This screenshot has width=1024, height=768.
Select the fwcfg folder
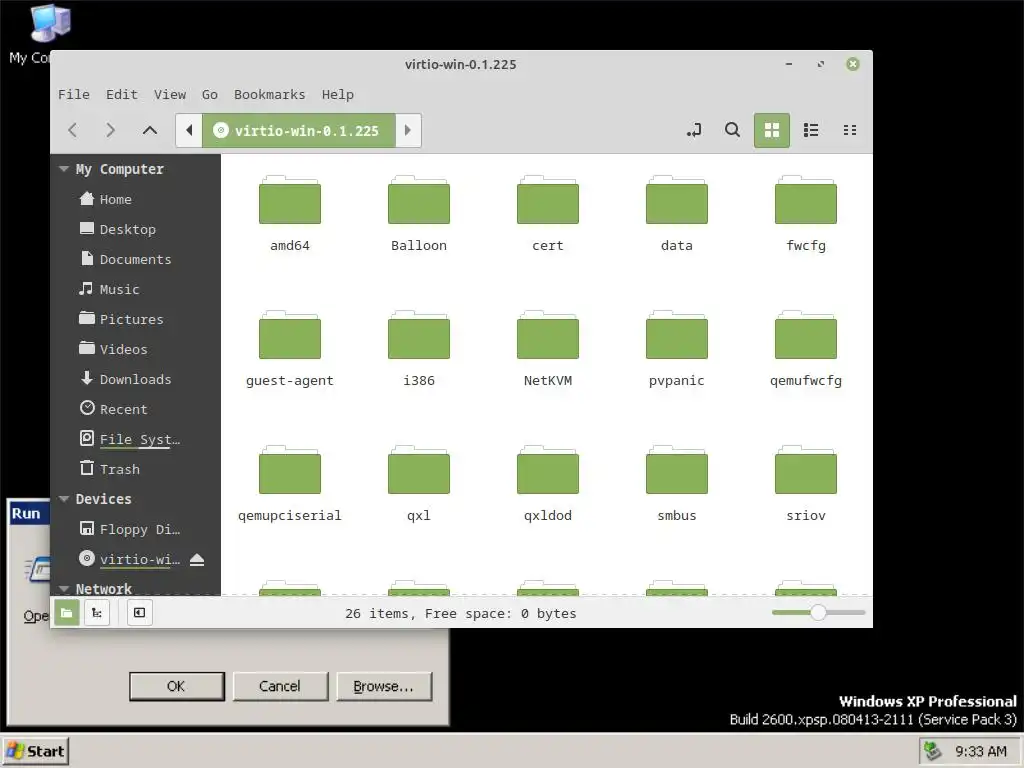pos(806,214)
